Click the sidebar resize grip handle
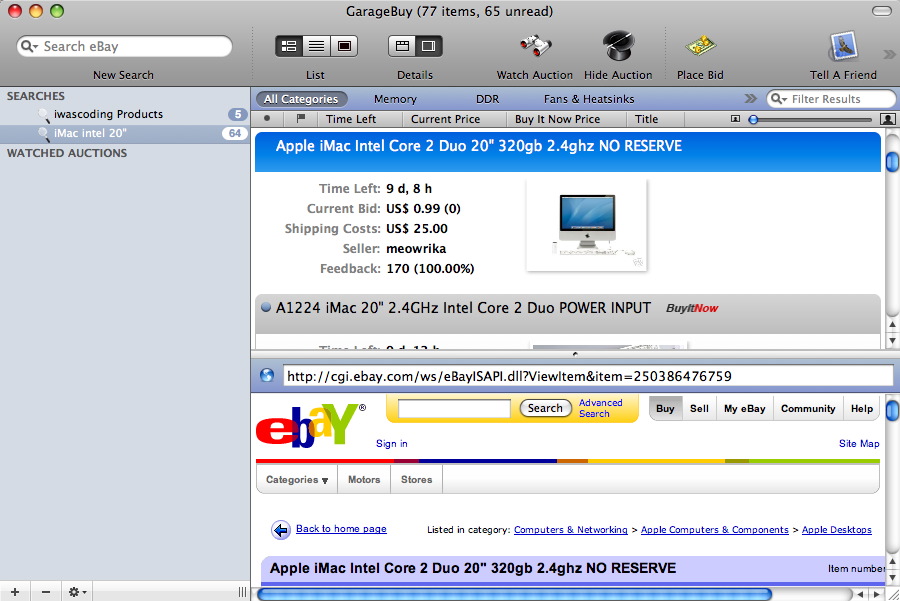This screenshot has height=601, width=900. tap(242, 592)
